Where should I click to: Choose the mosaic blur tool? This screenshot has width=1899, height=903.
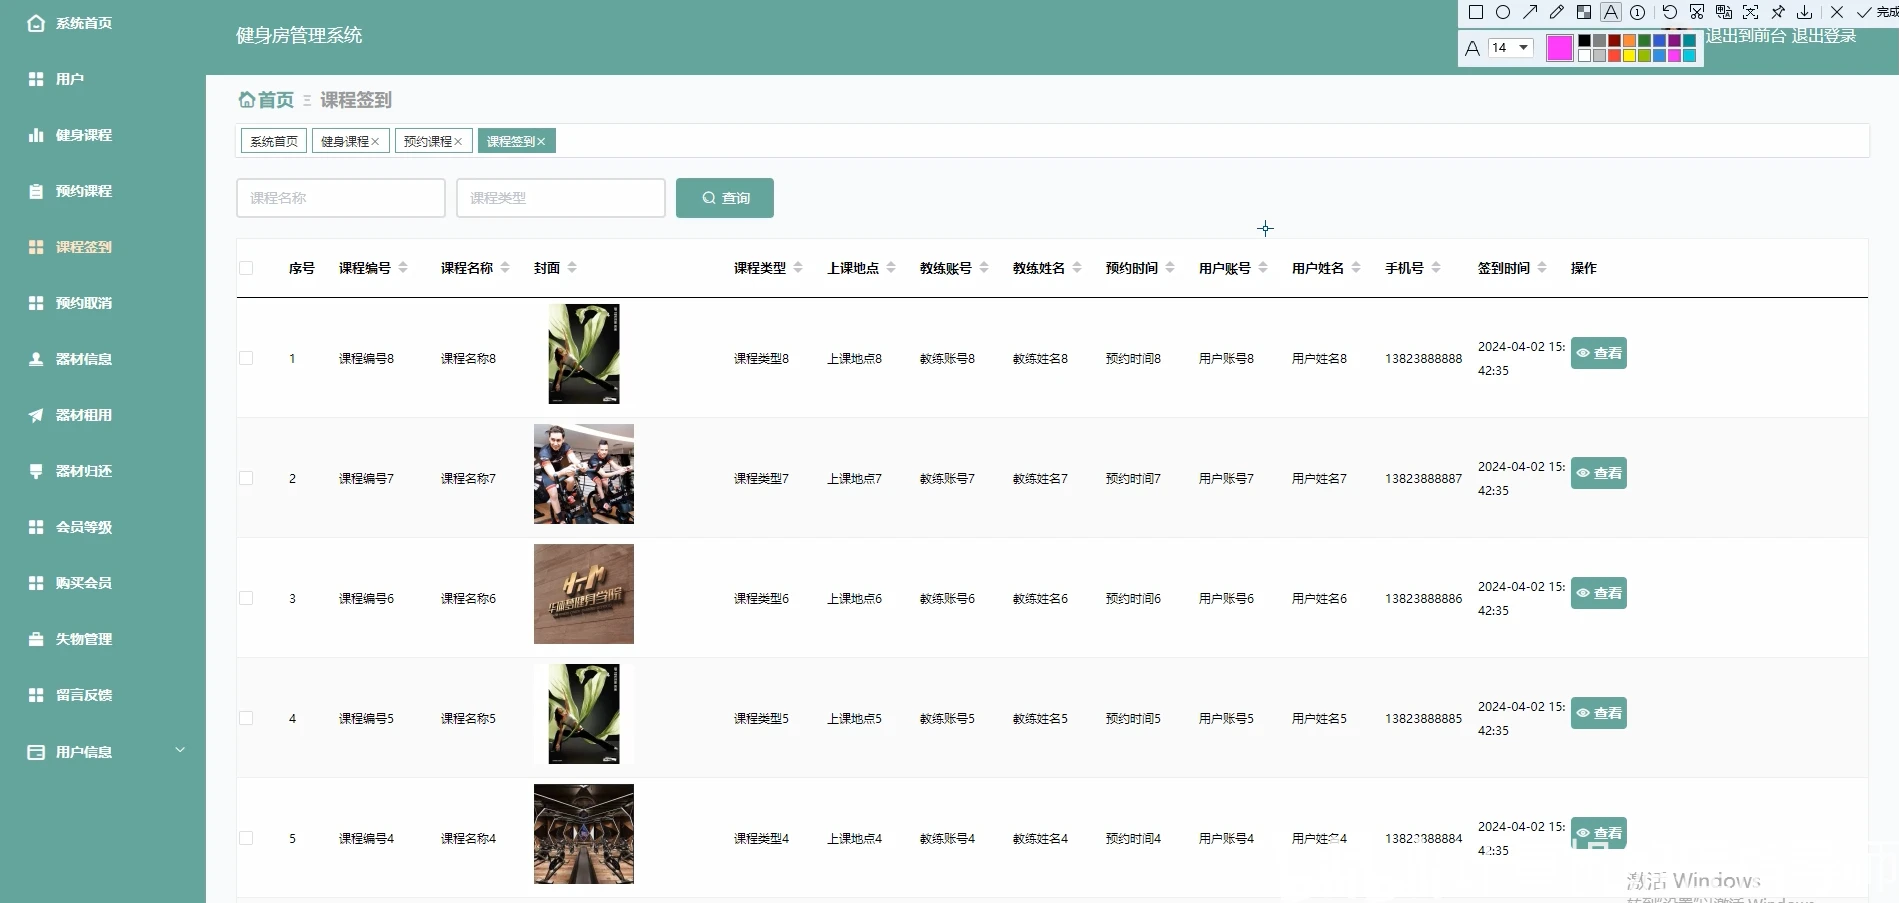pyautogui.click(x=1584, y=12)
